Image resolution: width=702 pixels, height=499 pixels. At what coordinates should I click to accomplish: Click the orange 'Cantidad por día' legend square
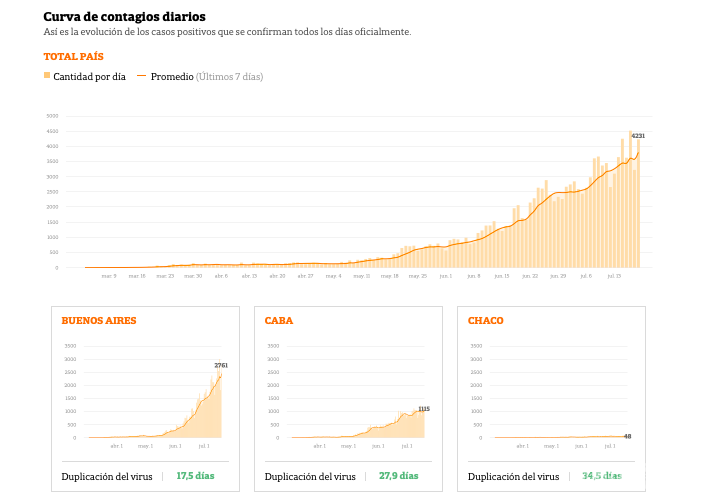47,76
